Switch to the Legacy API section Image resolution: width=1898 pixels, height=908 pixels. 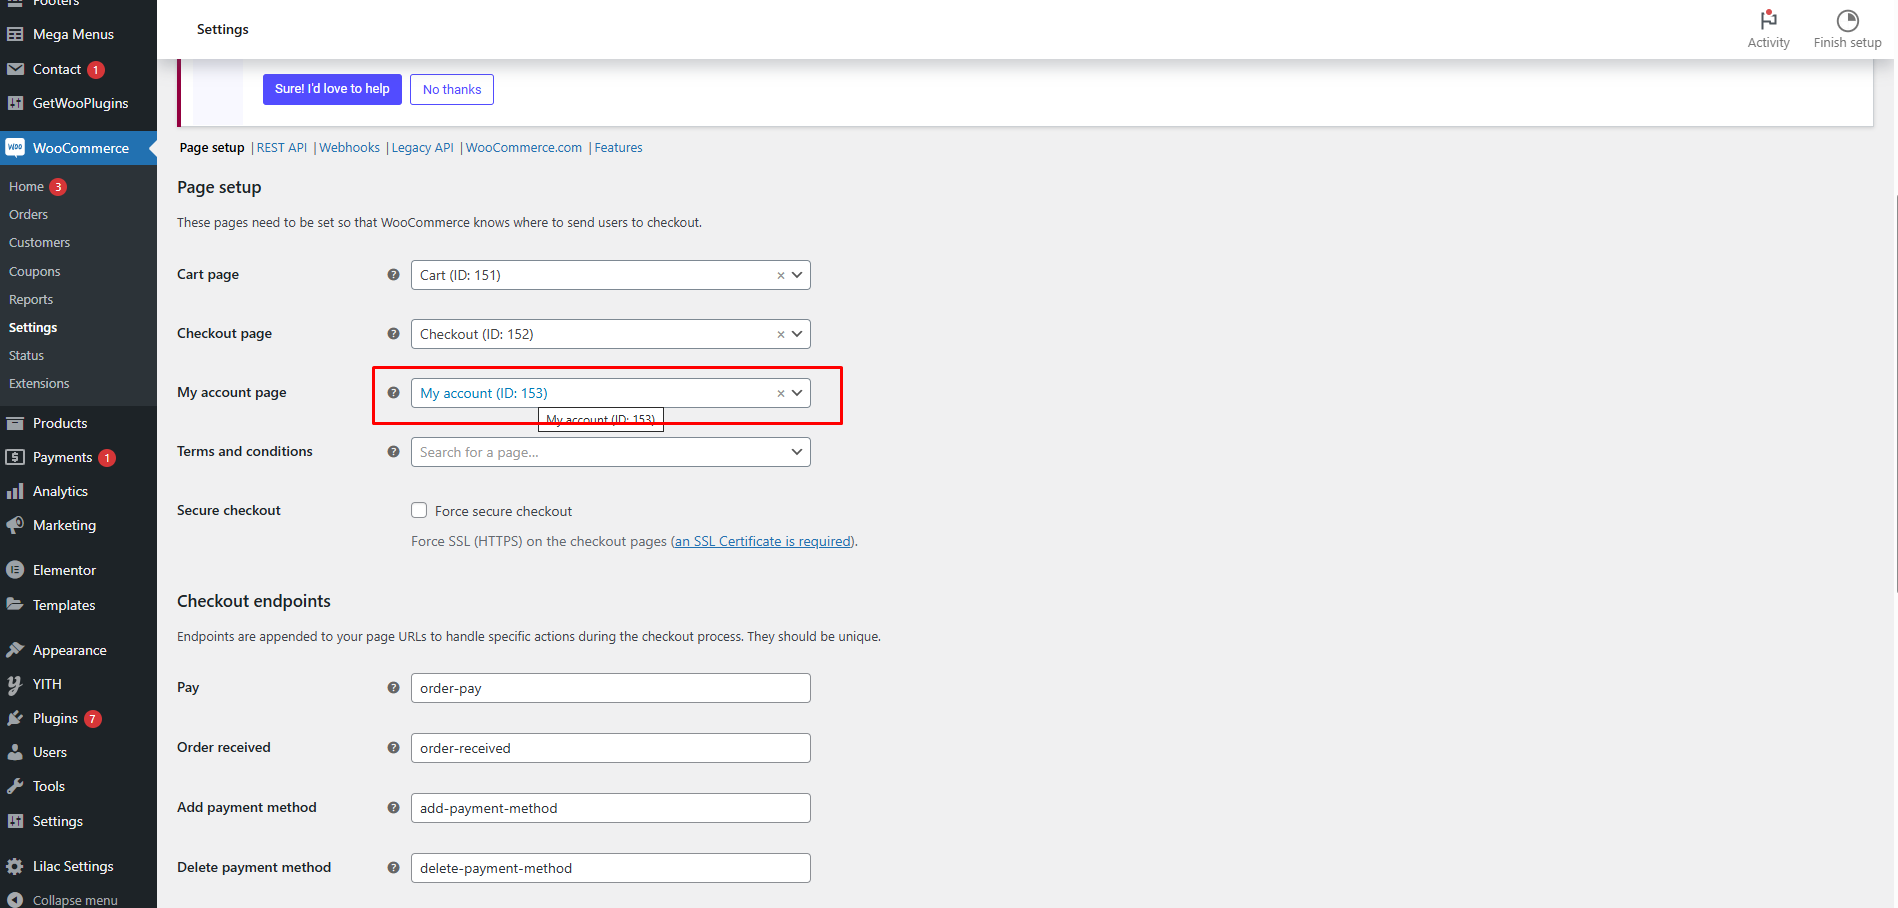[x=422, y=147]
